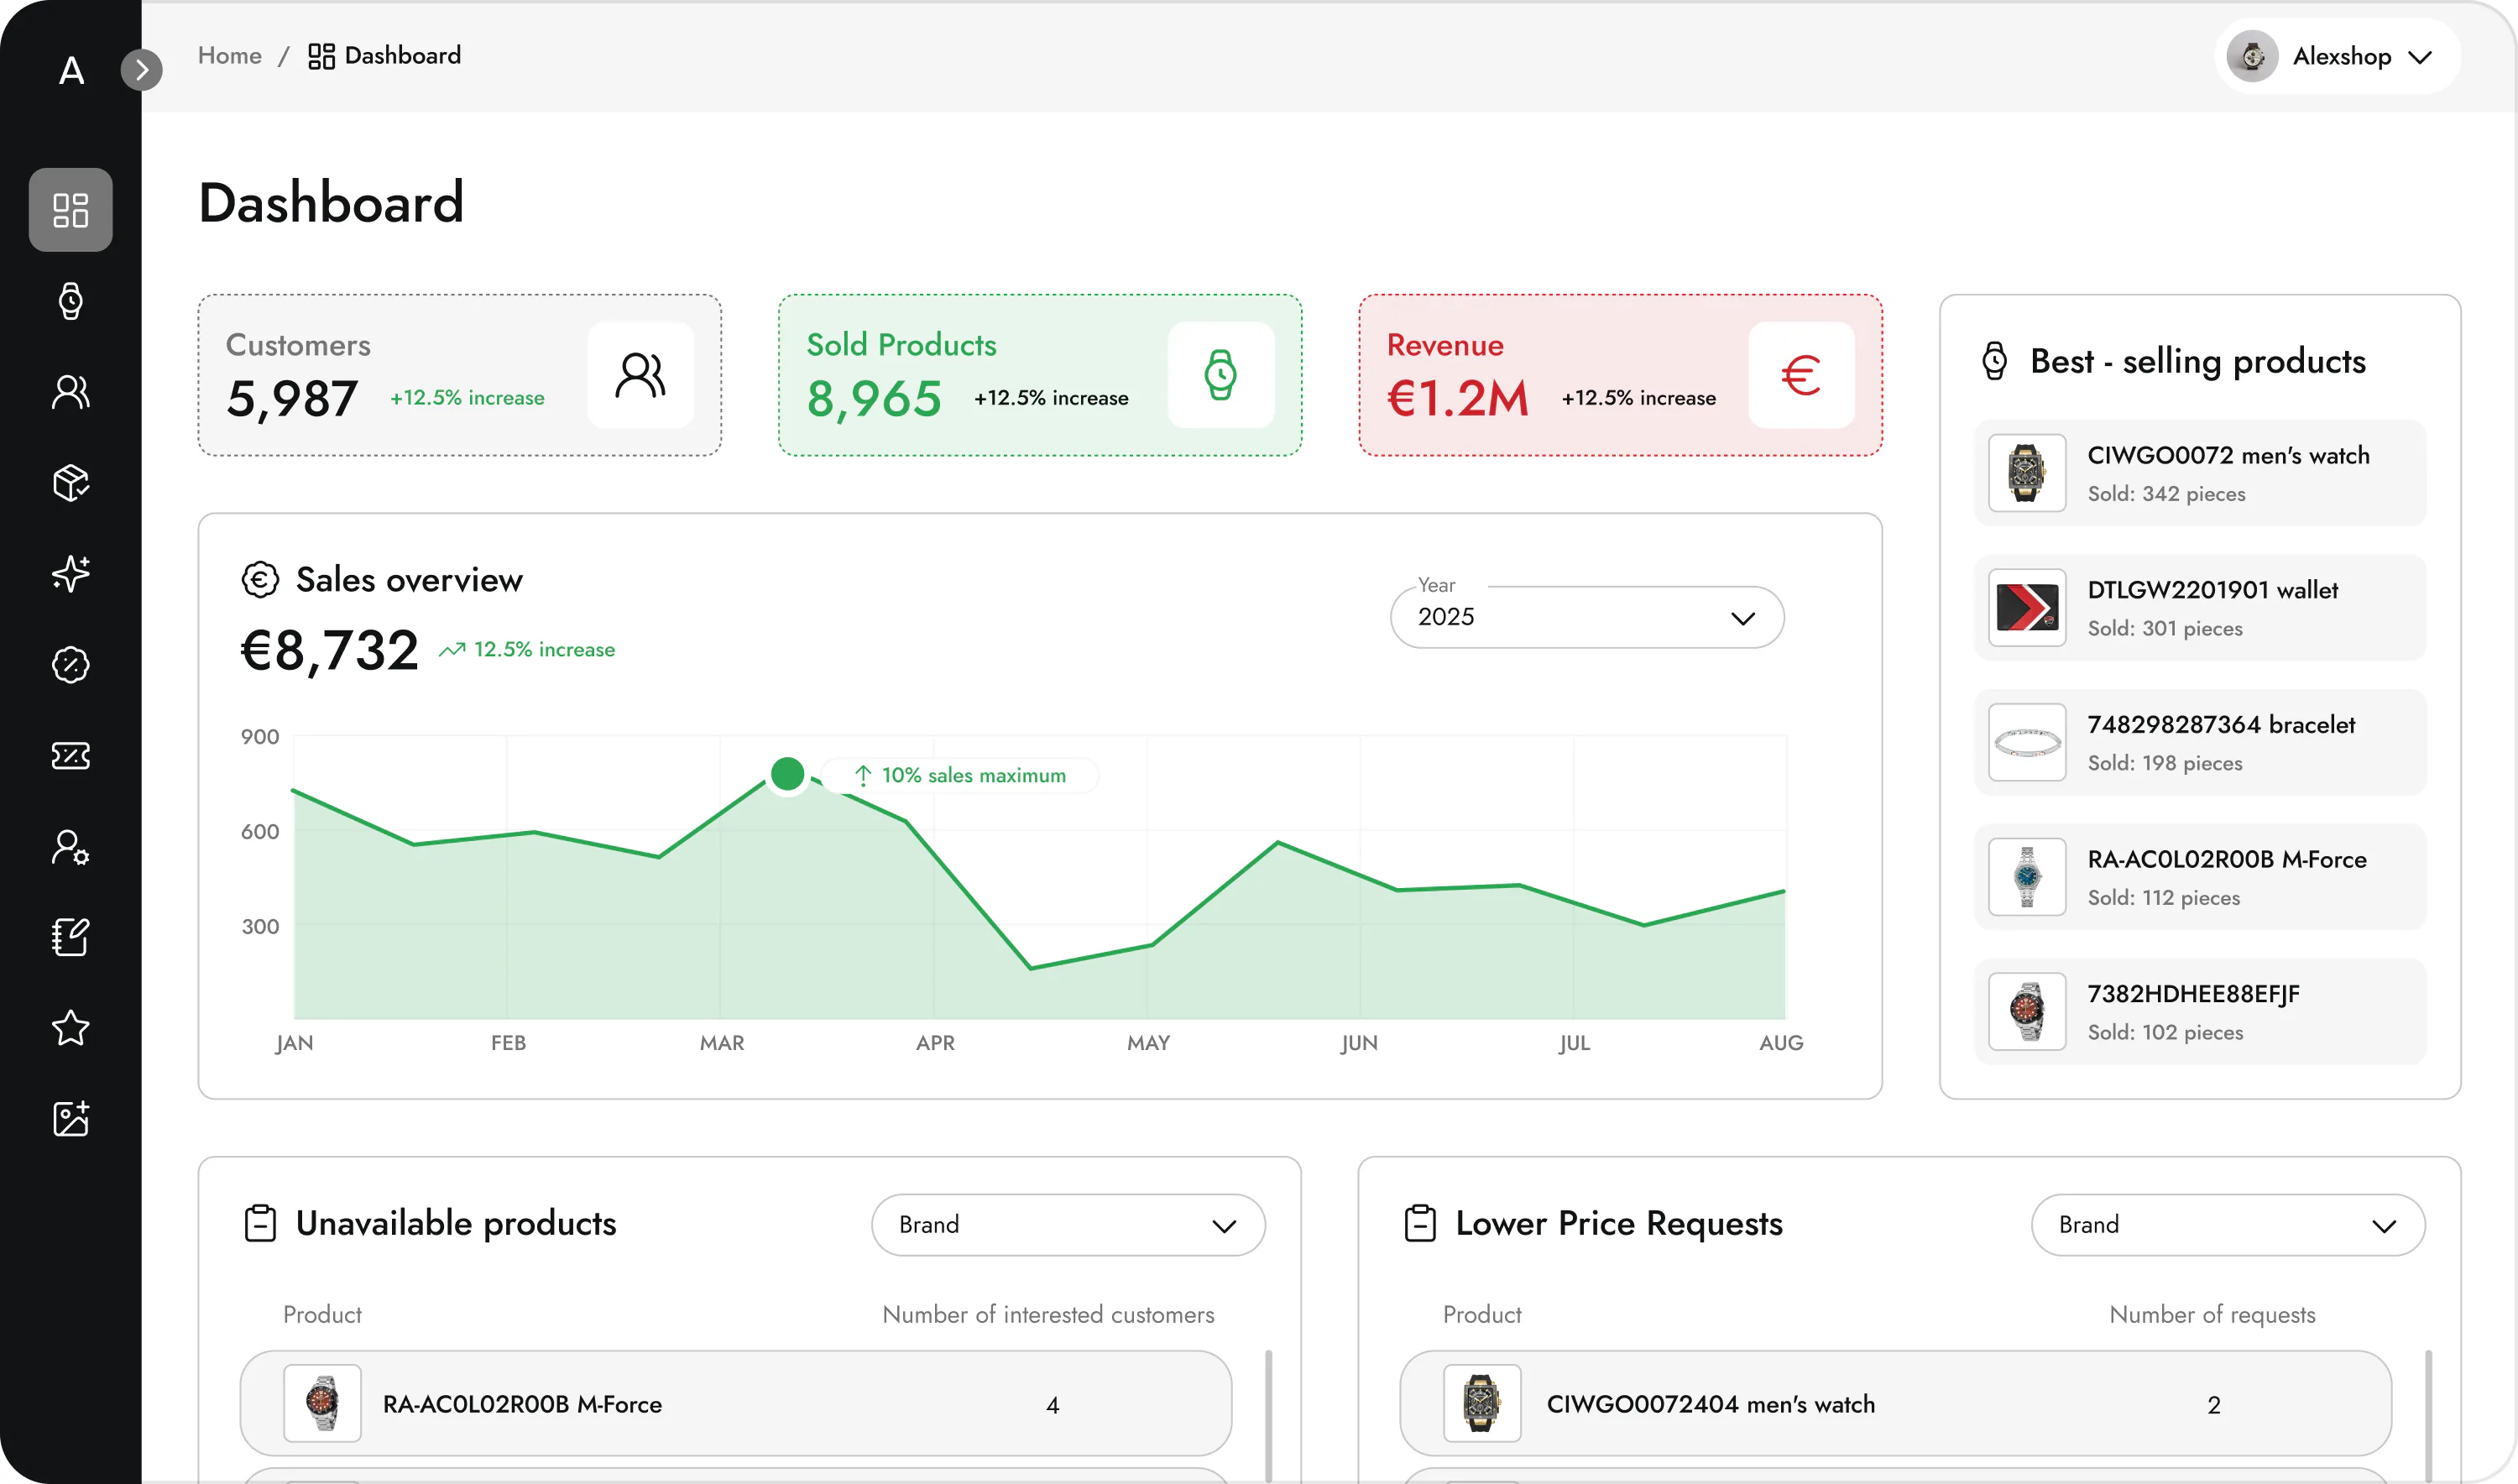Click the Number of interested customers column header
The image size is (2518, 1484).
(1048, 1315)
